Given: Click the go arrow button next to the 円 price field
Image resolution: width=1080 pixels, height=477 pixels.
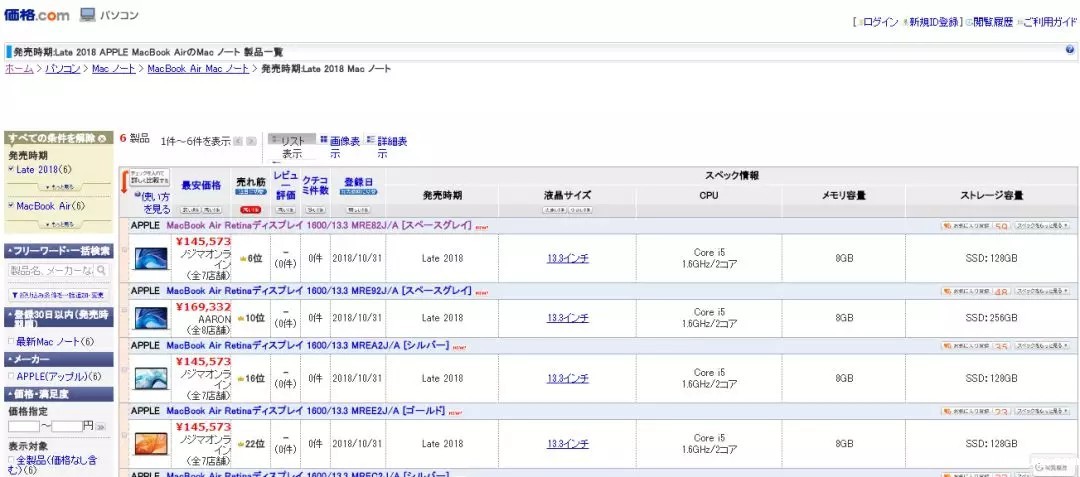Looking at the screenshot, I should (x=101, y=426).
